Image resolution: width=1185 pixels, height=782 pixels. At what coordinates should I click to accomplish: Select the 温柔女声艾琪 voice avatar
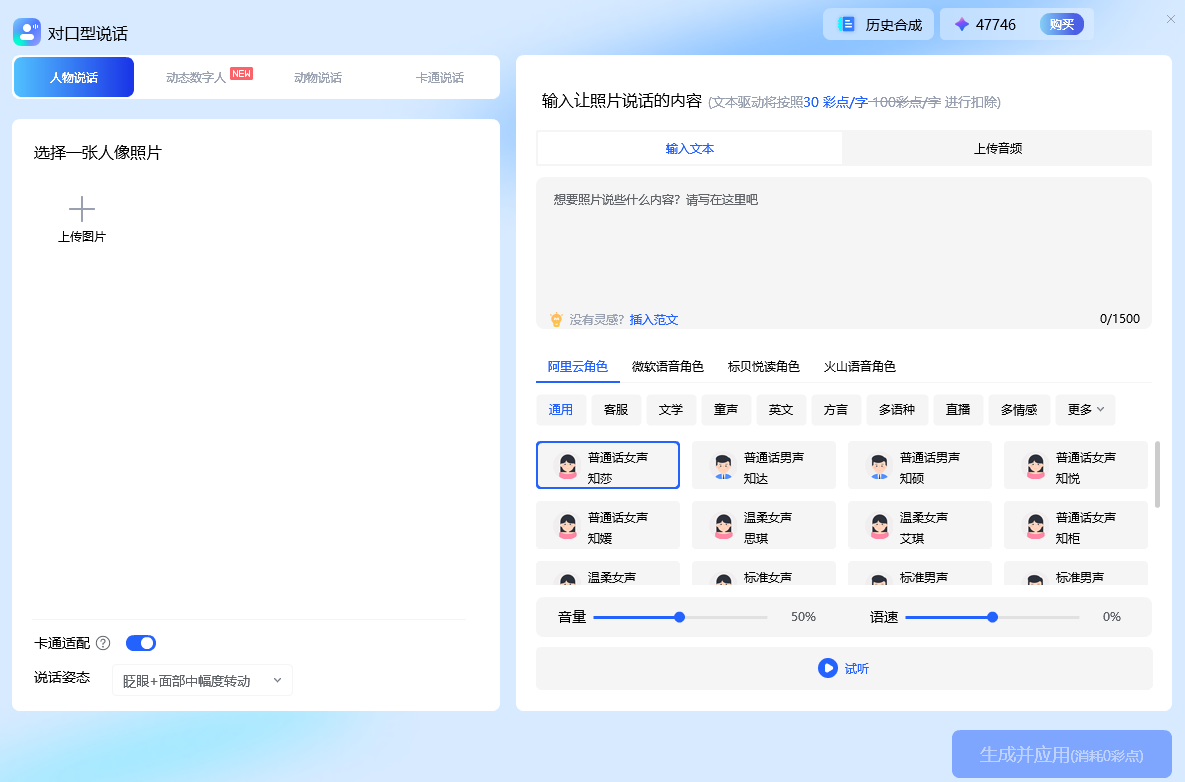(878, 525)
